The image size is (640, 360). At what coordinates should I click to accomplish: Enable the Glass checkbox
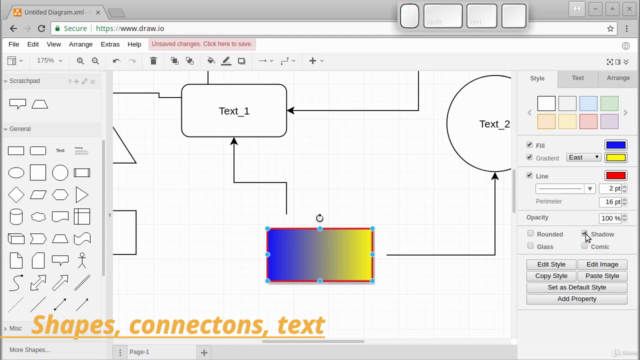point(530,246)
